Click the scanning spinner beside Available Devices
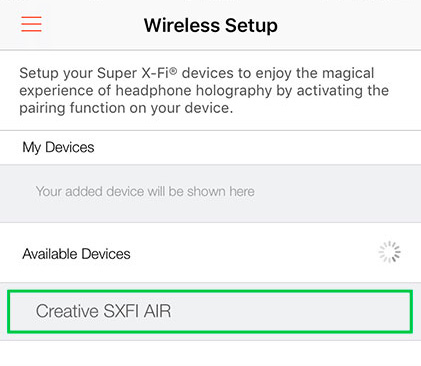This screenshot has height=366, width=421. pos(389,252)
